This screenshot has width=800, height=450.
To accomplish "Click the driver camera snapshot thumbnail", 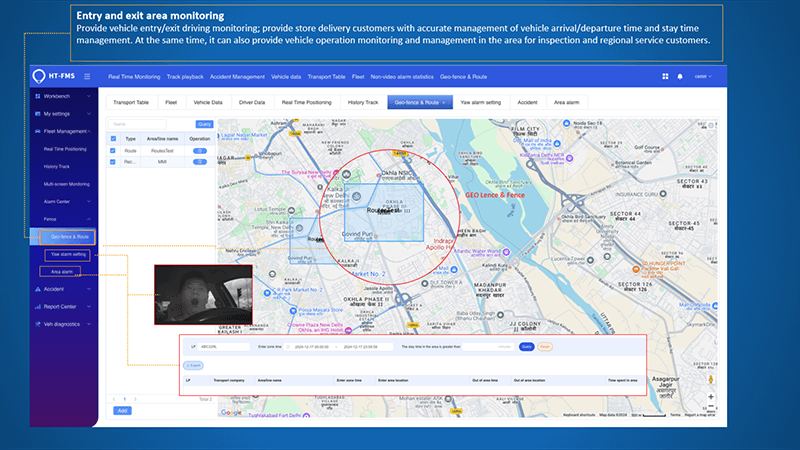I will click(x=203, y=294).
